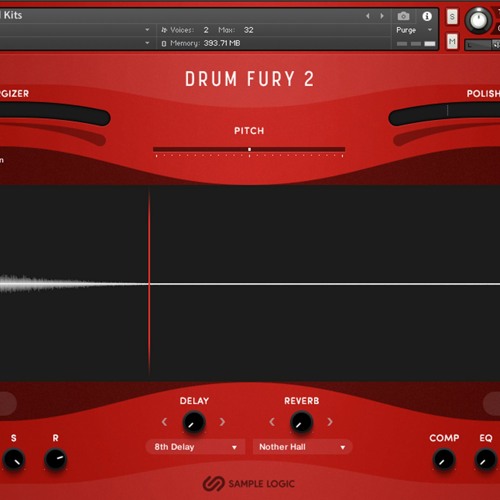Click the red playhead marker in waveform

[149, 283]
